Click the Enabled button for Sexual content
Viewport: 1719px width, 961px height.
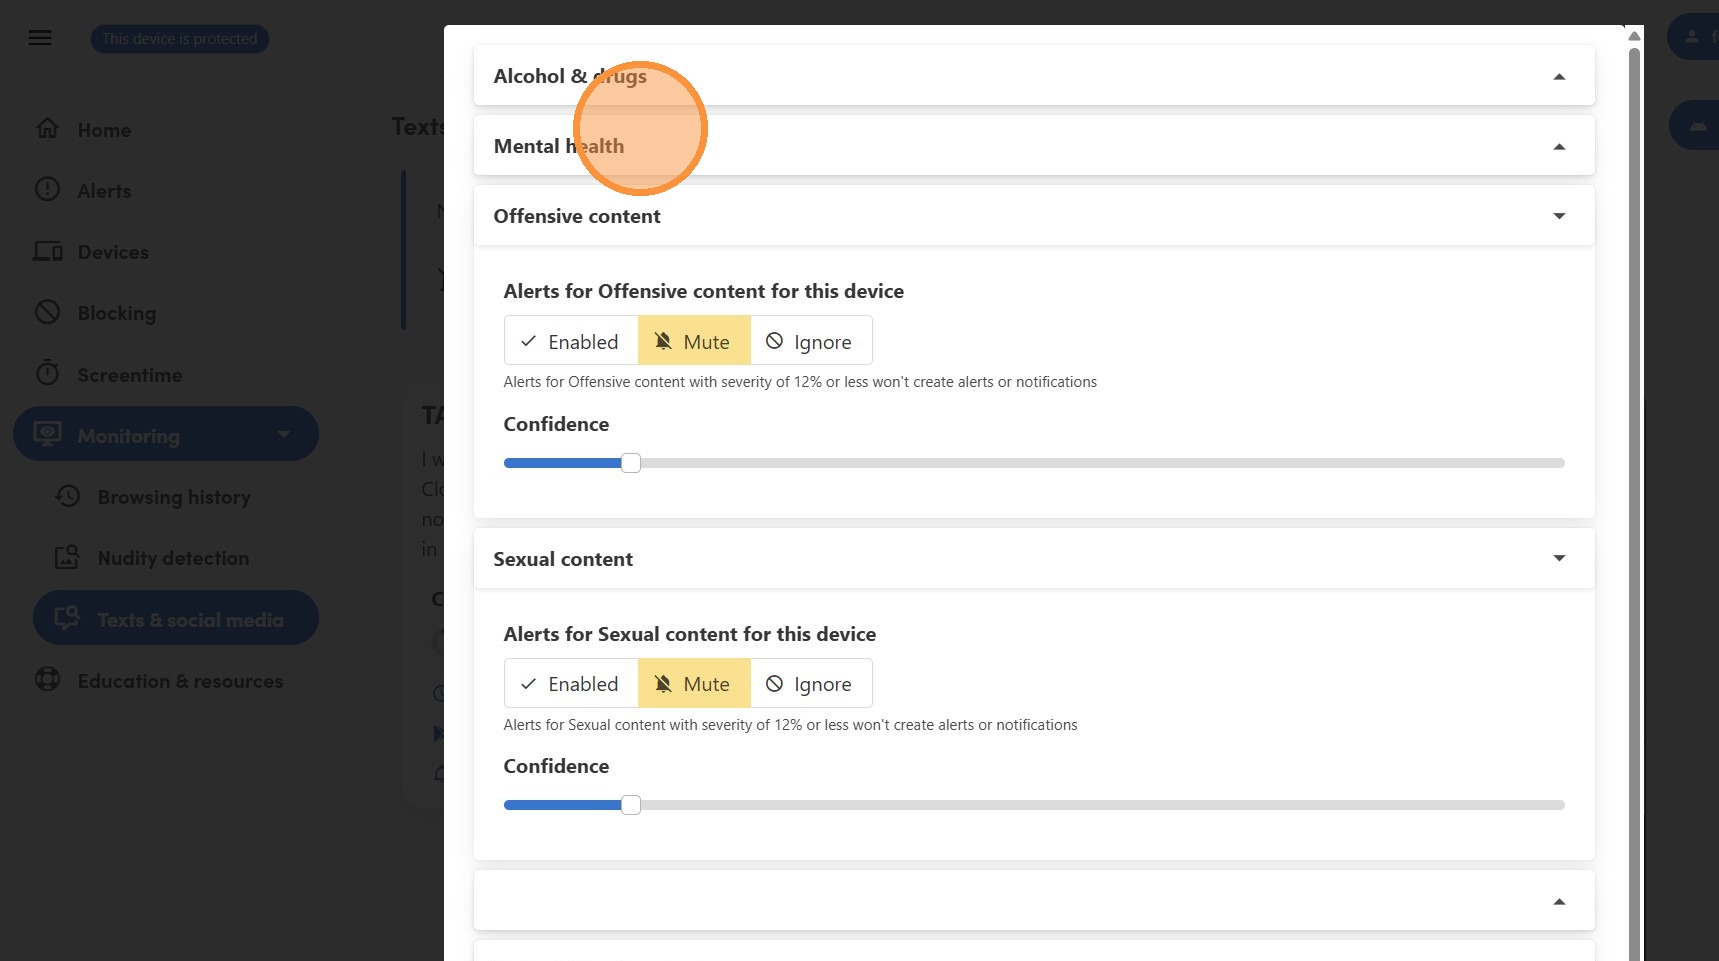click(x=571, y=684)
